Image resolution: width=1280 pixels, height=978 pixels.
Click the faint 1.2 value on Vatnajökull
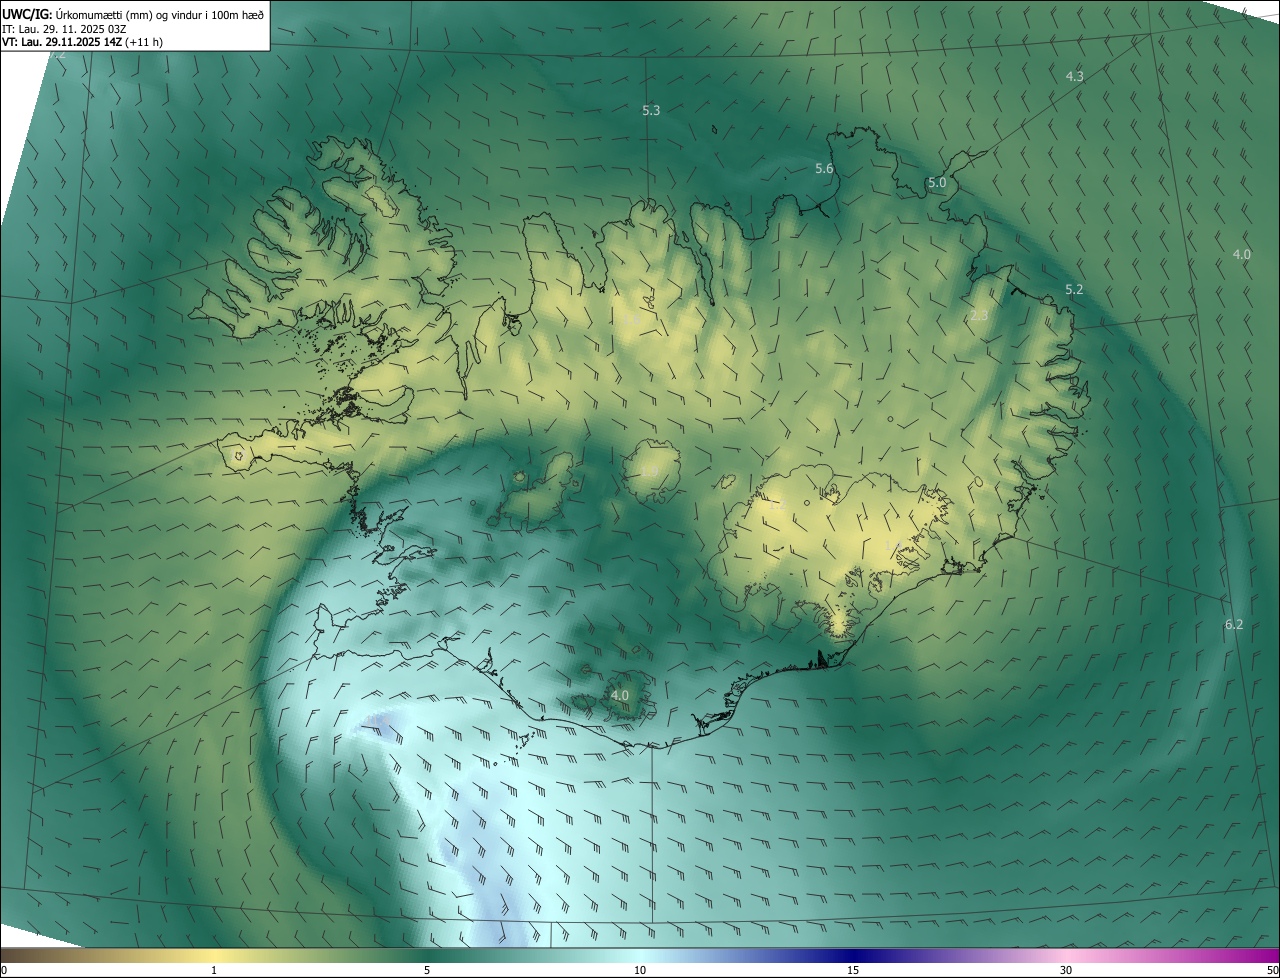coord(777,506)
